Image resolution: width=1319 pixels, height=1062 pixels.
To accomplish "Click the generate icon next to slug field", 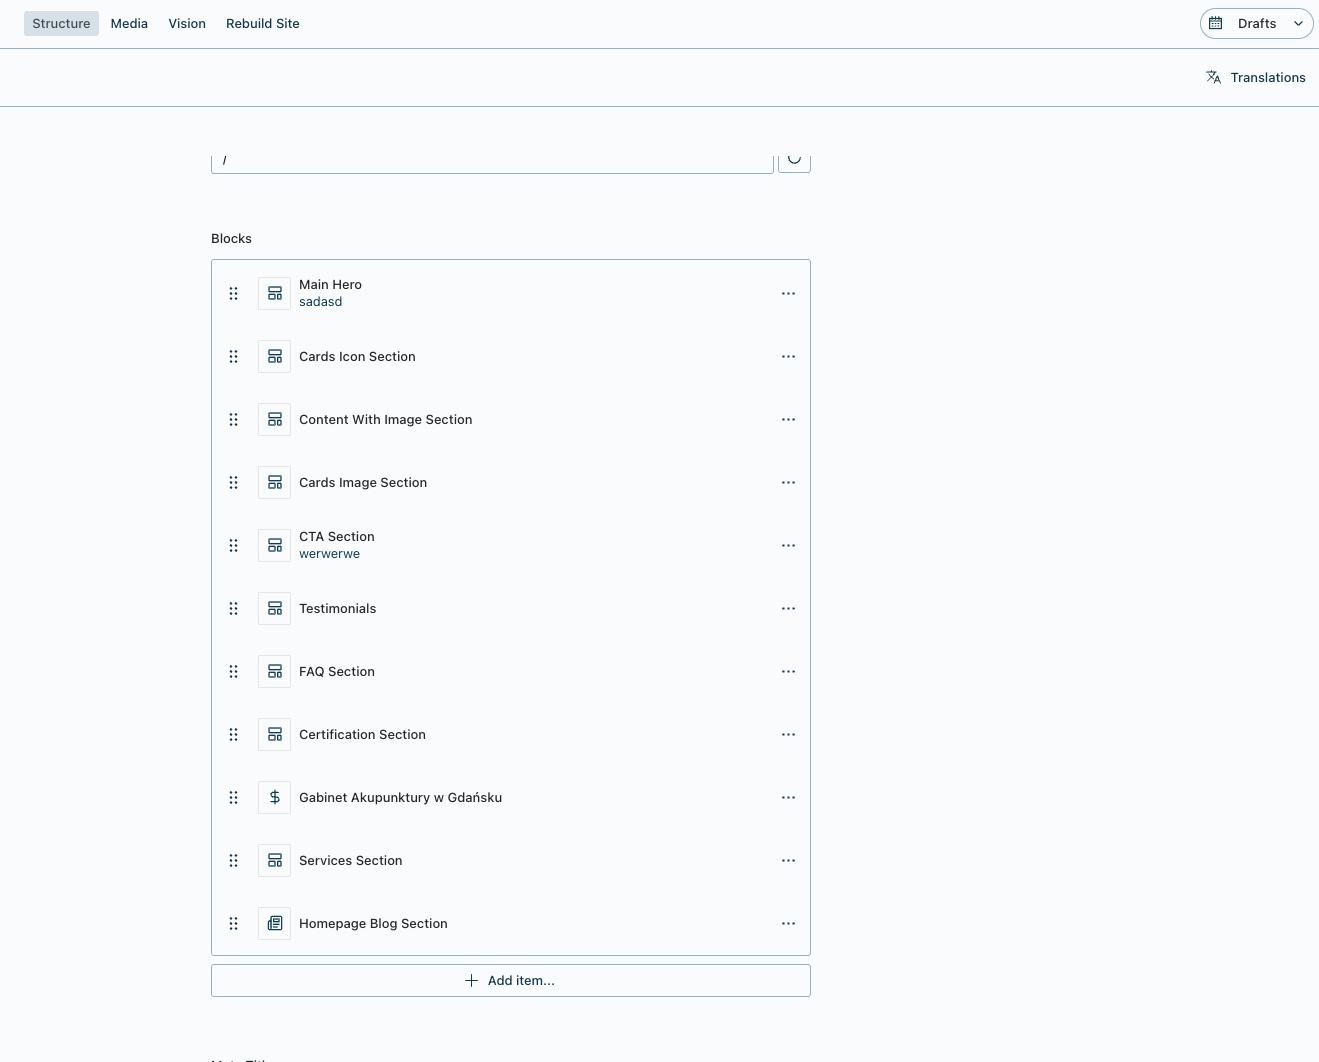I will [794, 160].
